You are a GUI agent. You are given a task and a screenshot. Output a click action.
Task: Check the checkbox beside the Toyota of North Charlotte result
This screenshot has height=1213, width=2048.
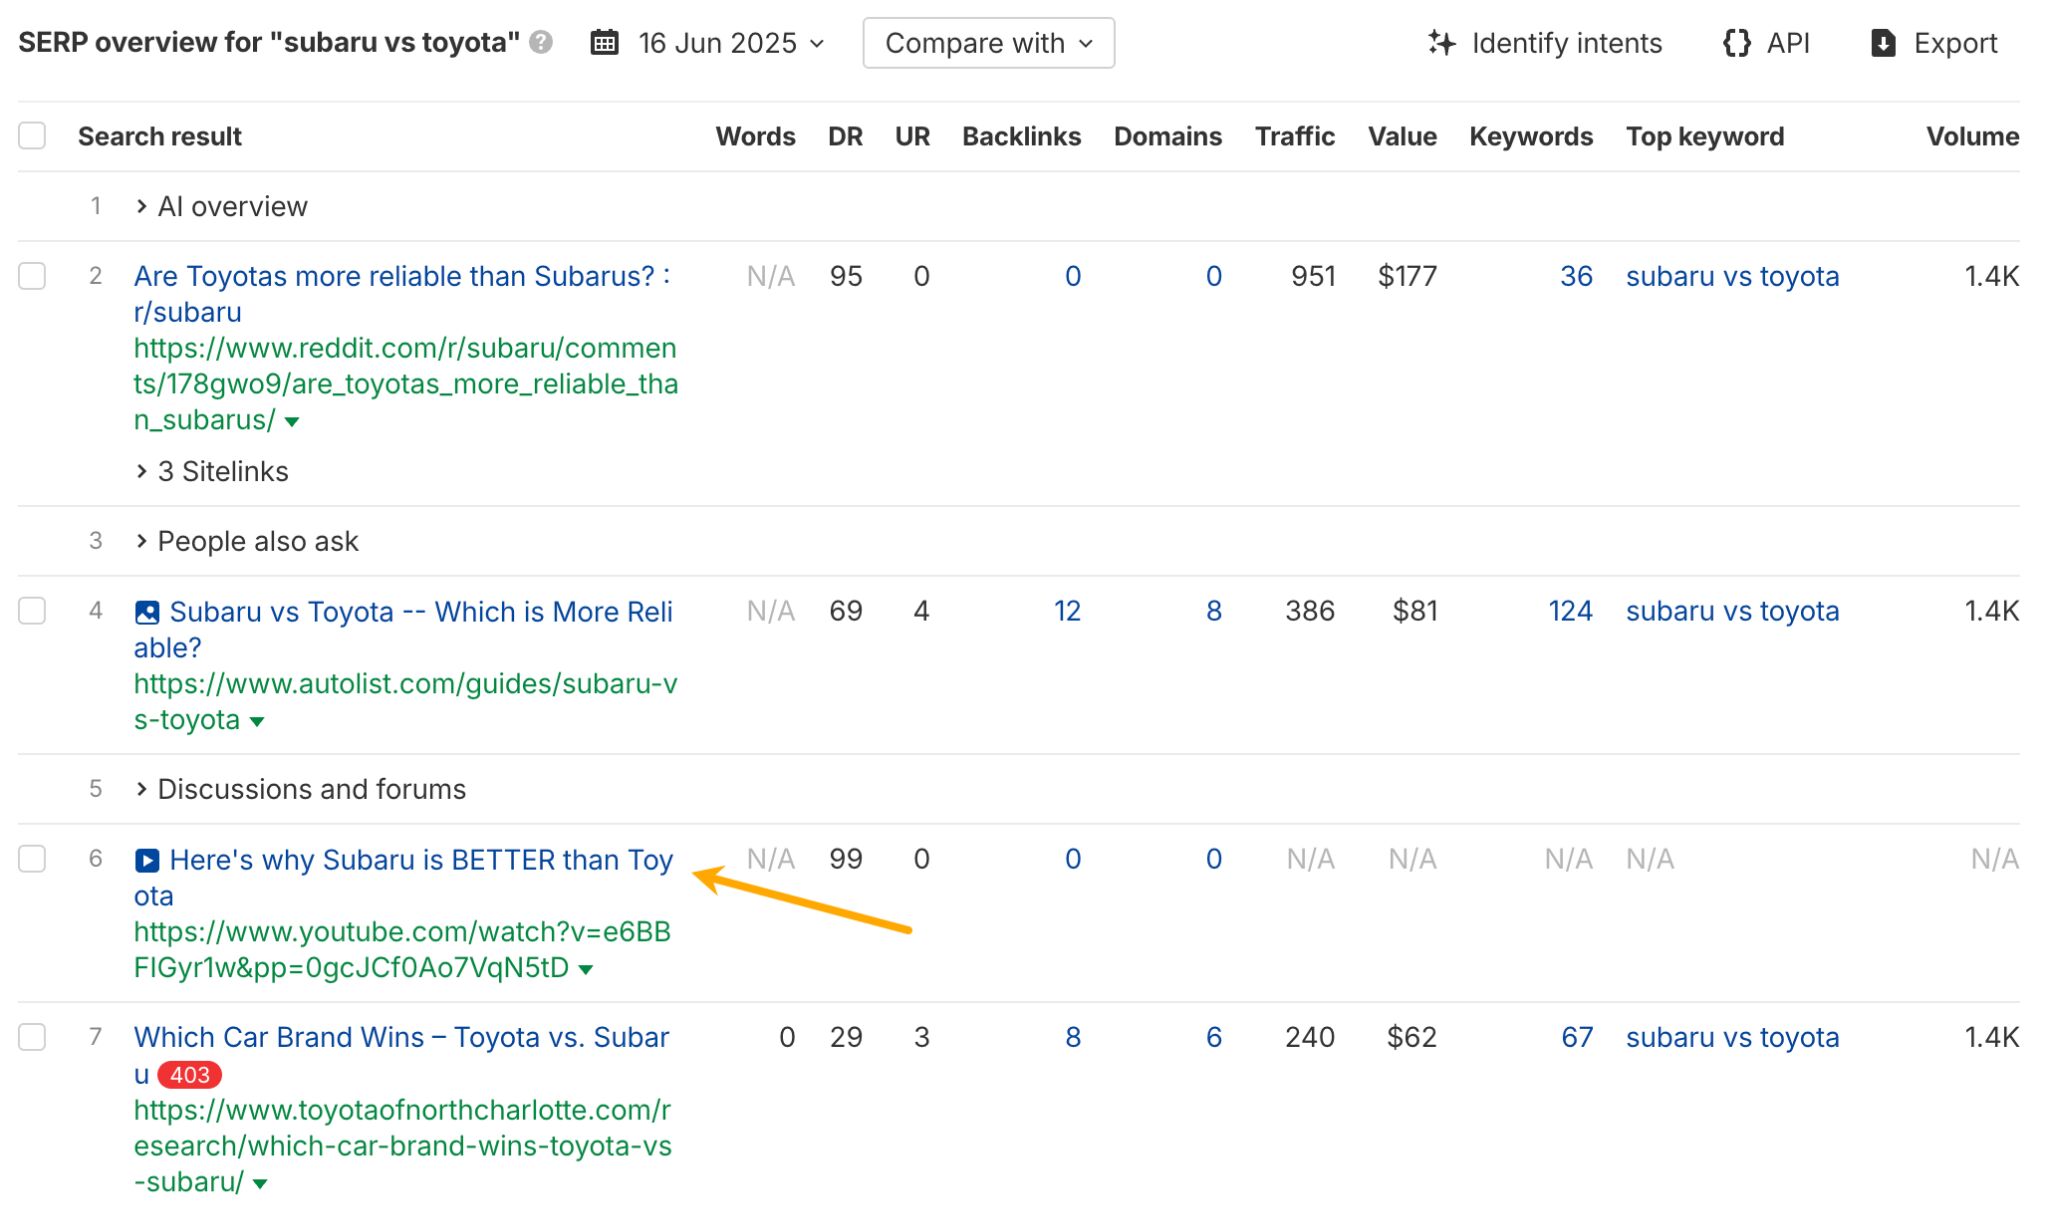[32, 1038]
